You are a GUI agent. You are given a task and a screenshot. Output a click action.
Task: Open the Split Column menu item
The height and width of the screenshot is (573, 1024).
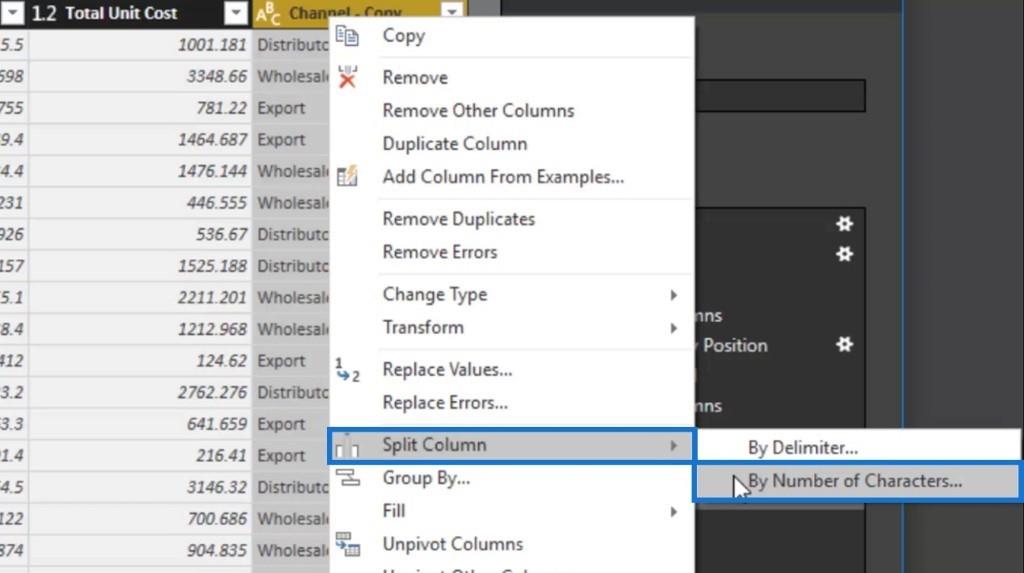[x=512, y=446]
